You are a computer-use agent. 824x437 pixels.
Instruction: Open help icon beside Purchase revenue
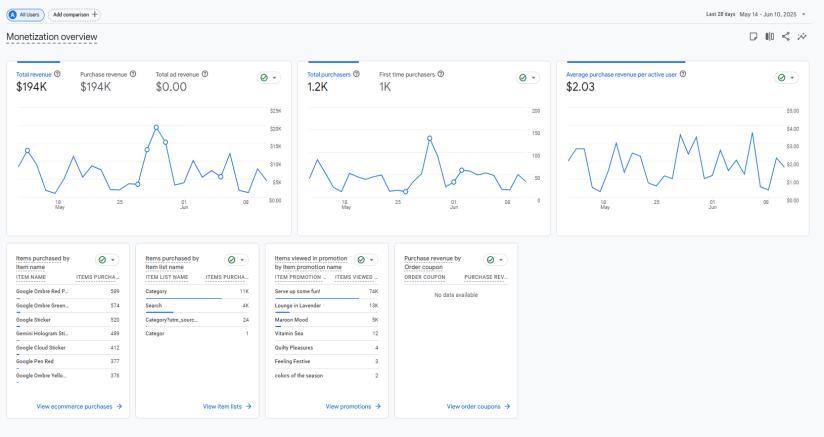(133, 74)
